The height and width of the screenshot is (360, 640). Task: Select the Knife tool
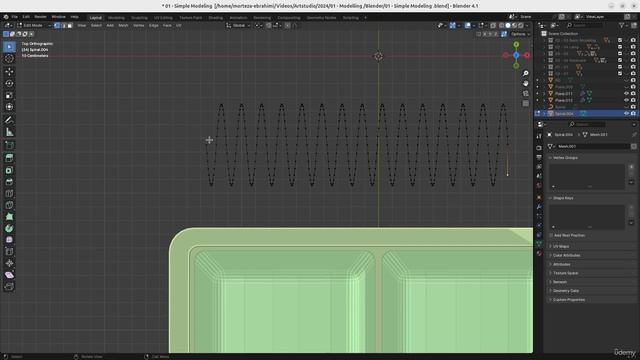point(9,205)
